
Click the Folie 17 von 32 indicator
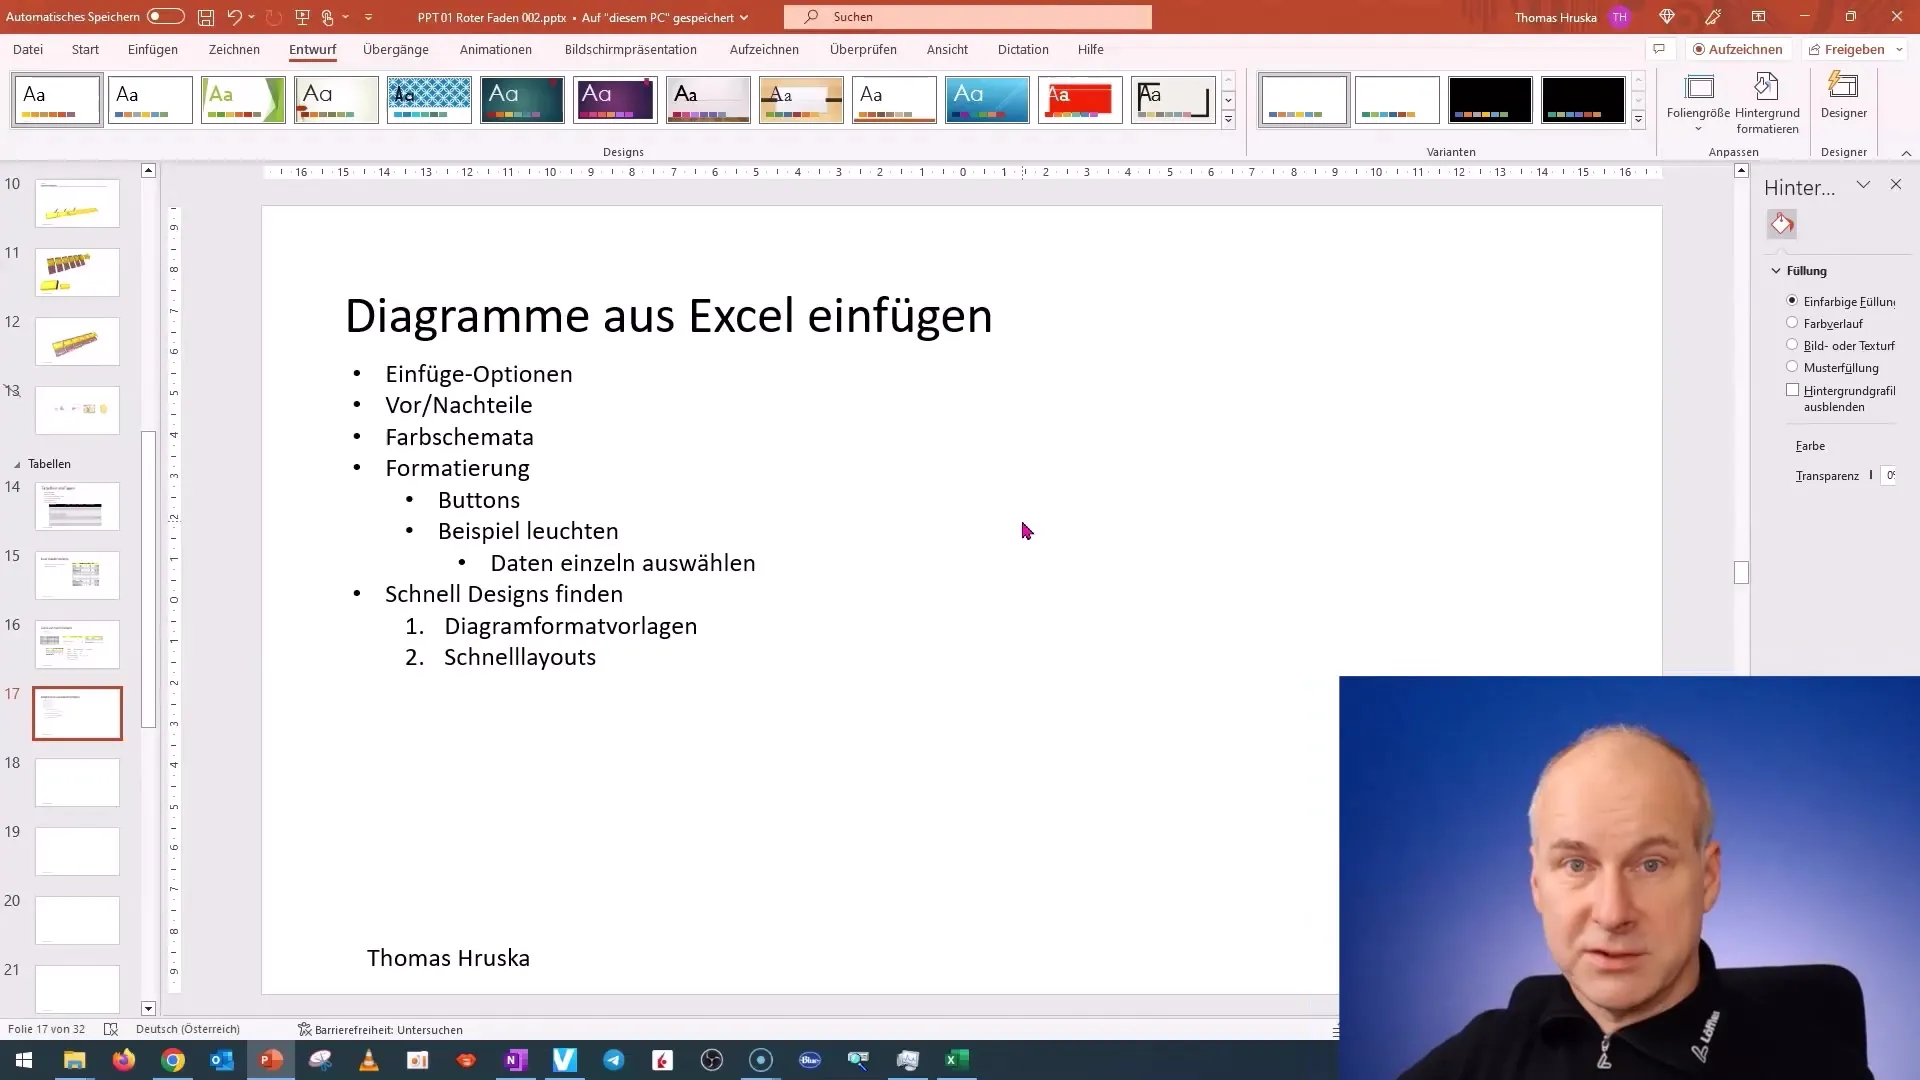click(47, 1029)
